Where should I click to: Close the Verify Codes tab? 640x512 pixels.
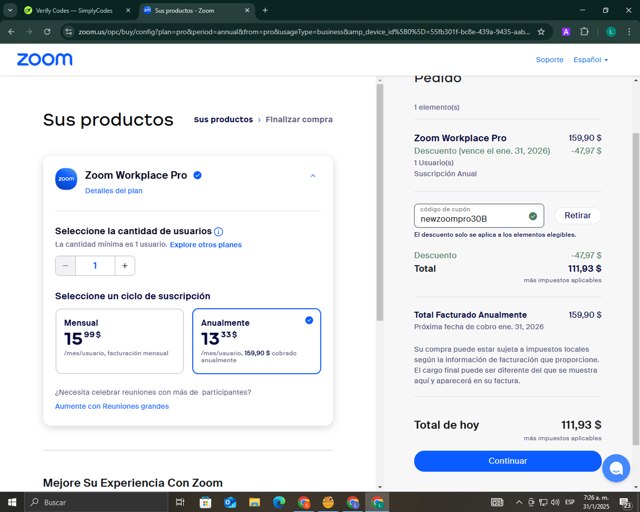pyautogui.click(x=128, y=11)
